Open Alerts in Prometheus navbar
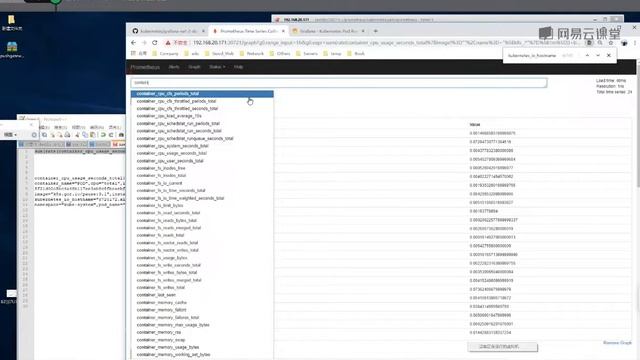 tap(174, 67)
